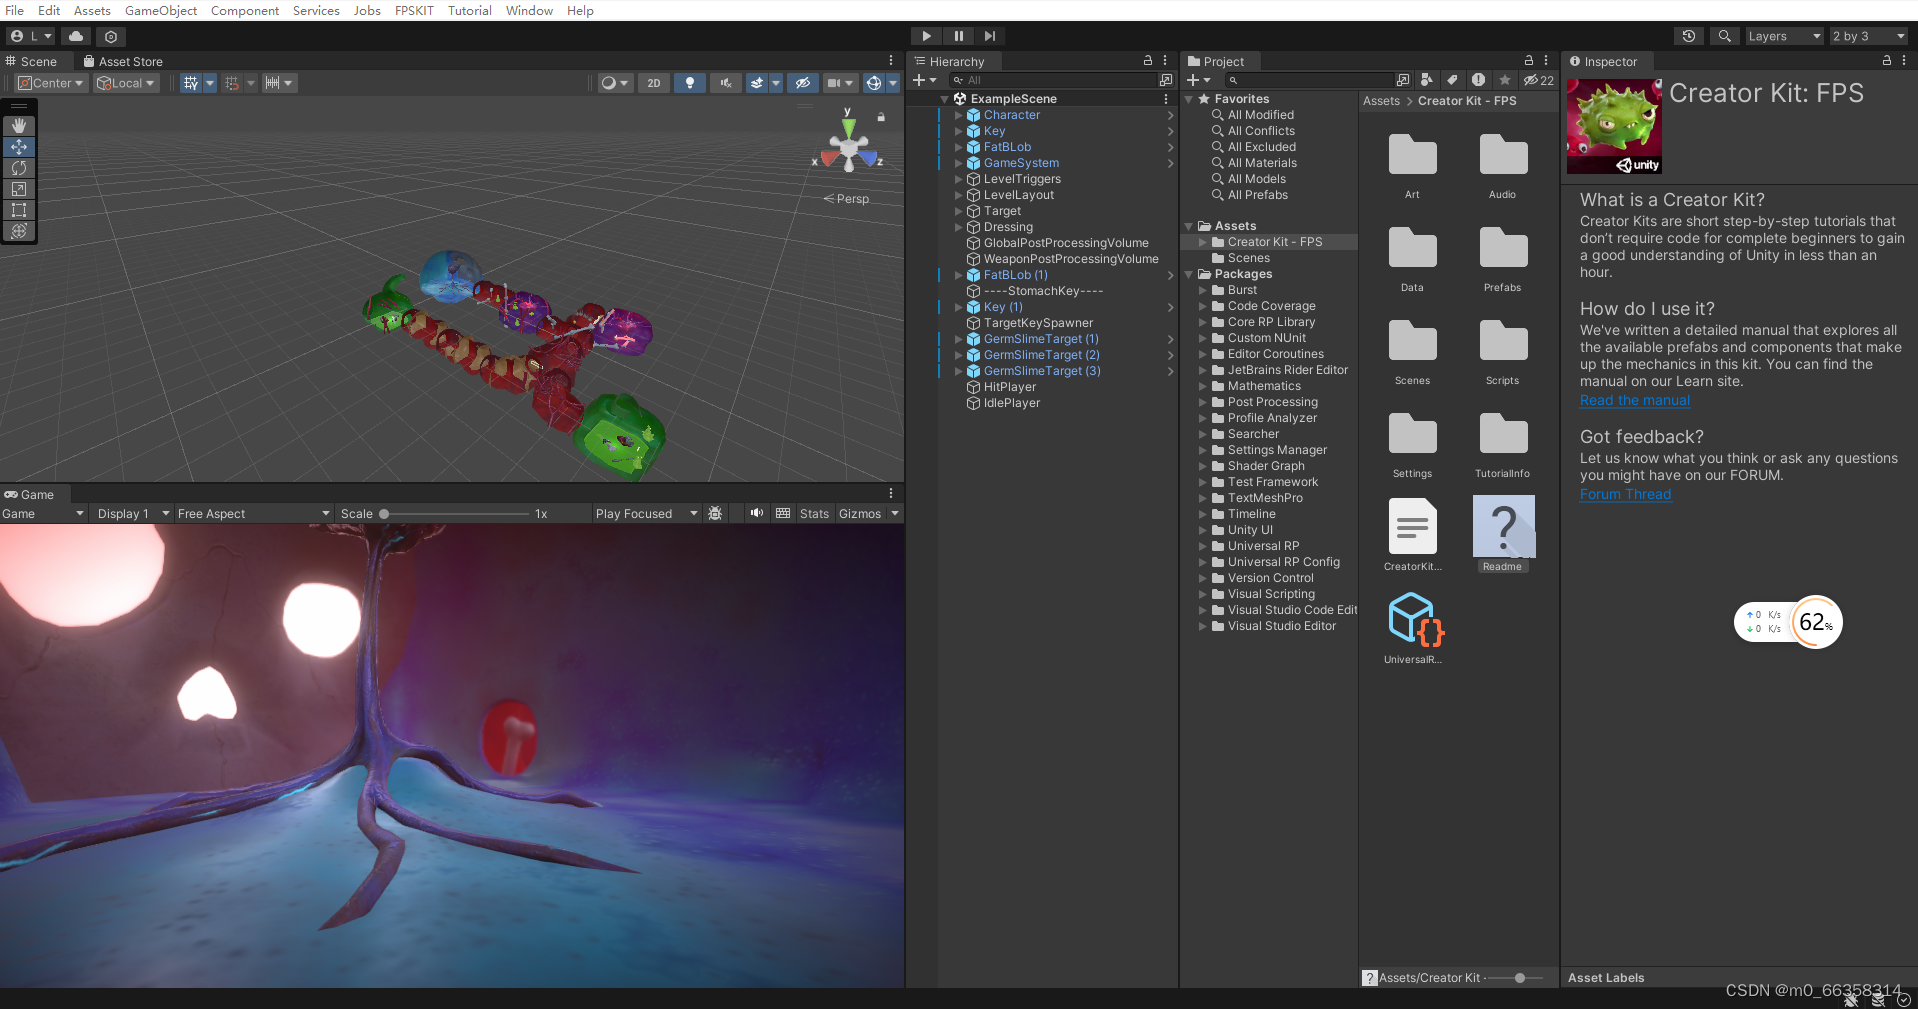The image size is (1918, 1009).
Task: Open the Play Focused dropdown
Action: click(x=646, y=514)
